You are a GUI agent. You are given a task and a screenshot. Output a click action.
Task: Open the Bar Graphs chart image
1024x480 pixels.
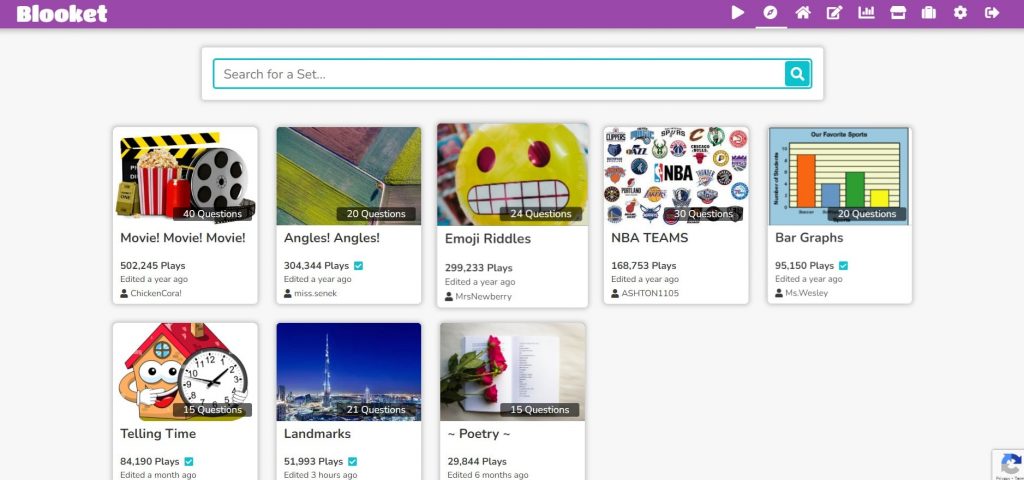pos(840,176)
